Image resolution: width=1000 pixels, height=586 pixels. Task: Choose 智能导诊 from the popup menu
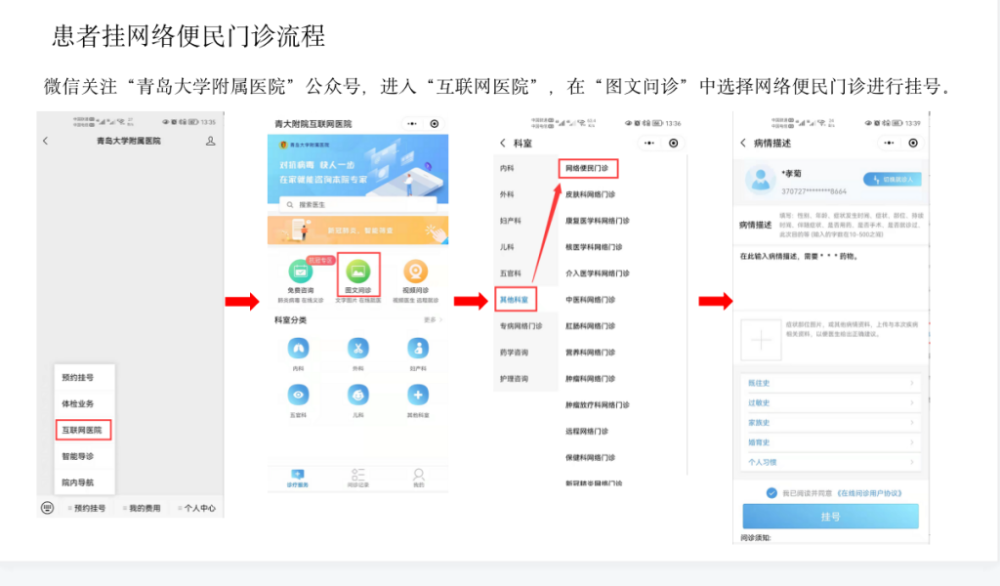pos(78,456)
